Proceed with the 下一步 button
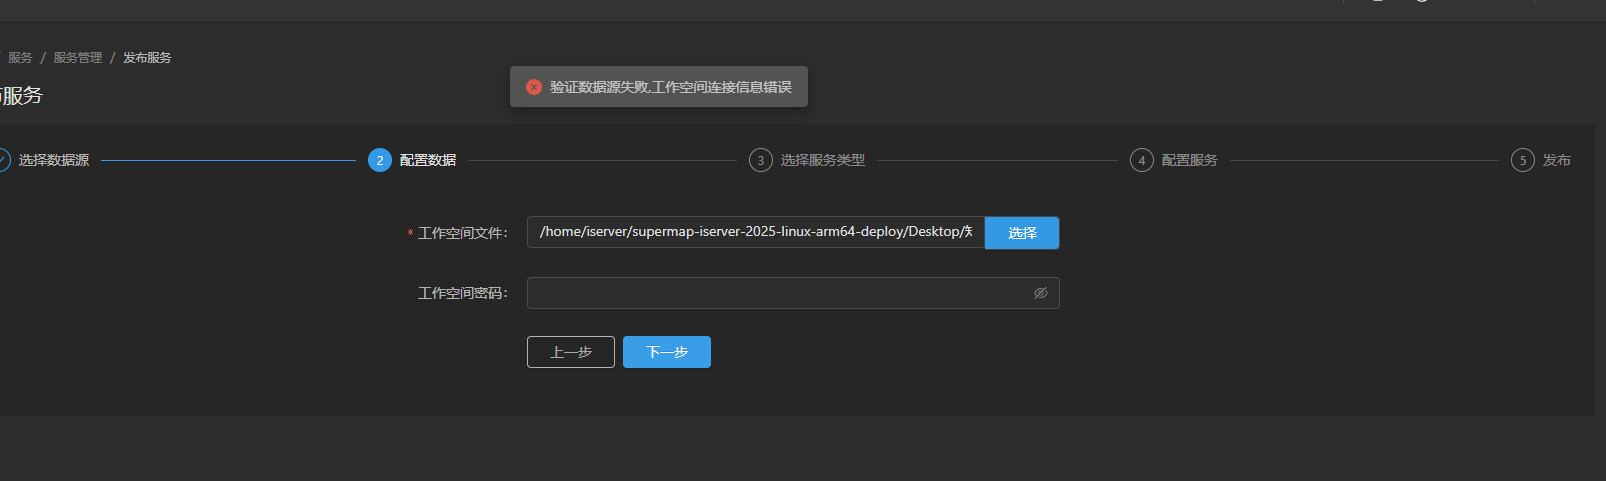 pyautogui.click(x=666, y=352)
